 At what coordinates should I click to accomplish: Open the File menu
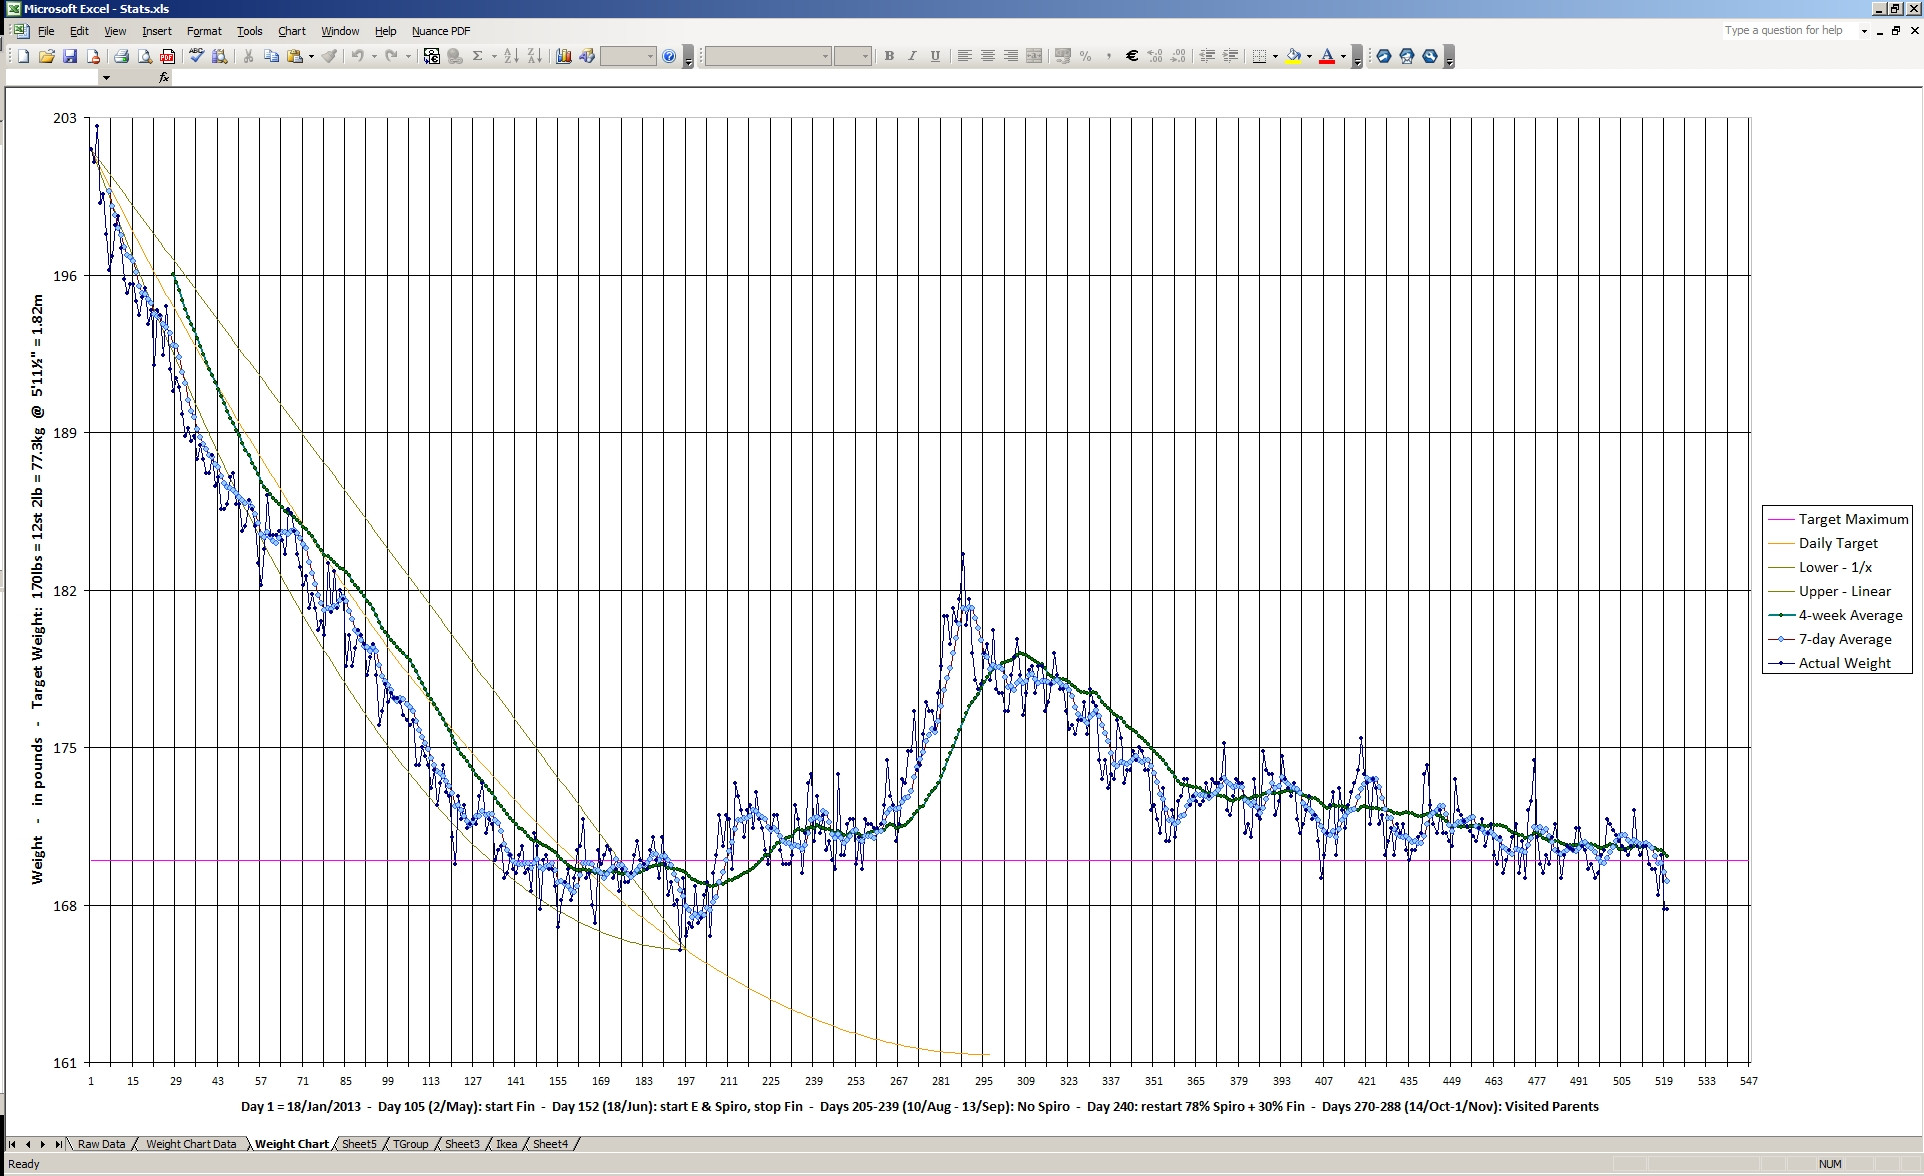point(46,31)
